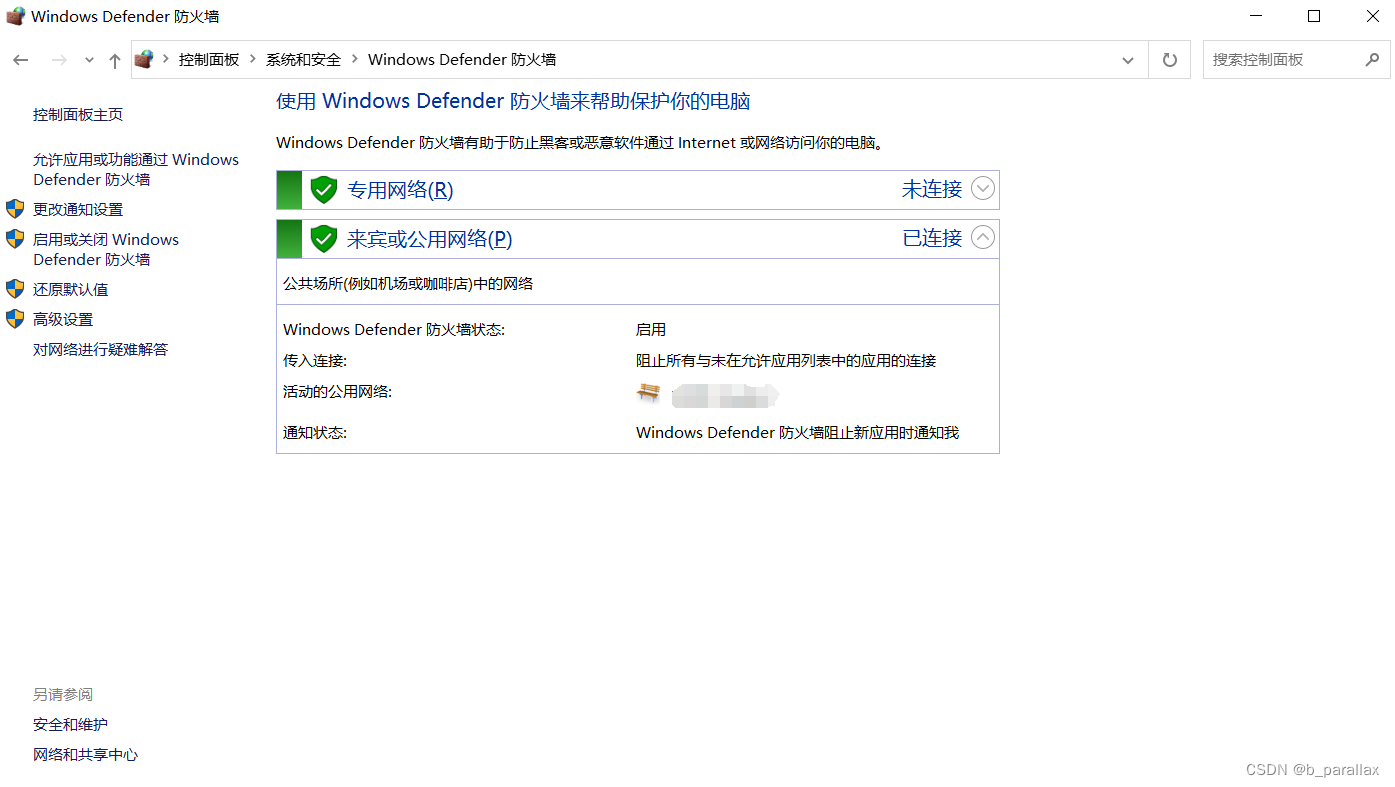Open 高级设置 link
This screenshot has height=787, width=1395.
coord(63,320)
